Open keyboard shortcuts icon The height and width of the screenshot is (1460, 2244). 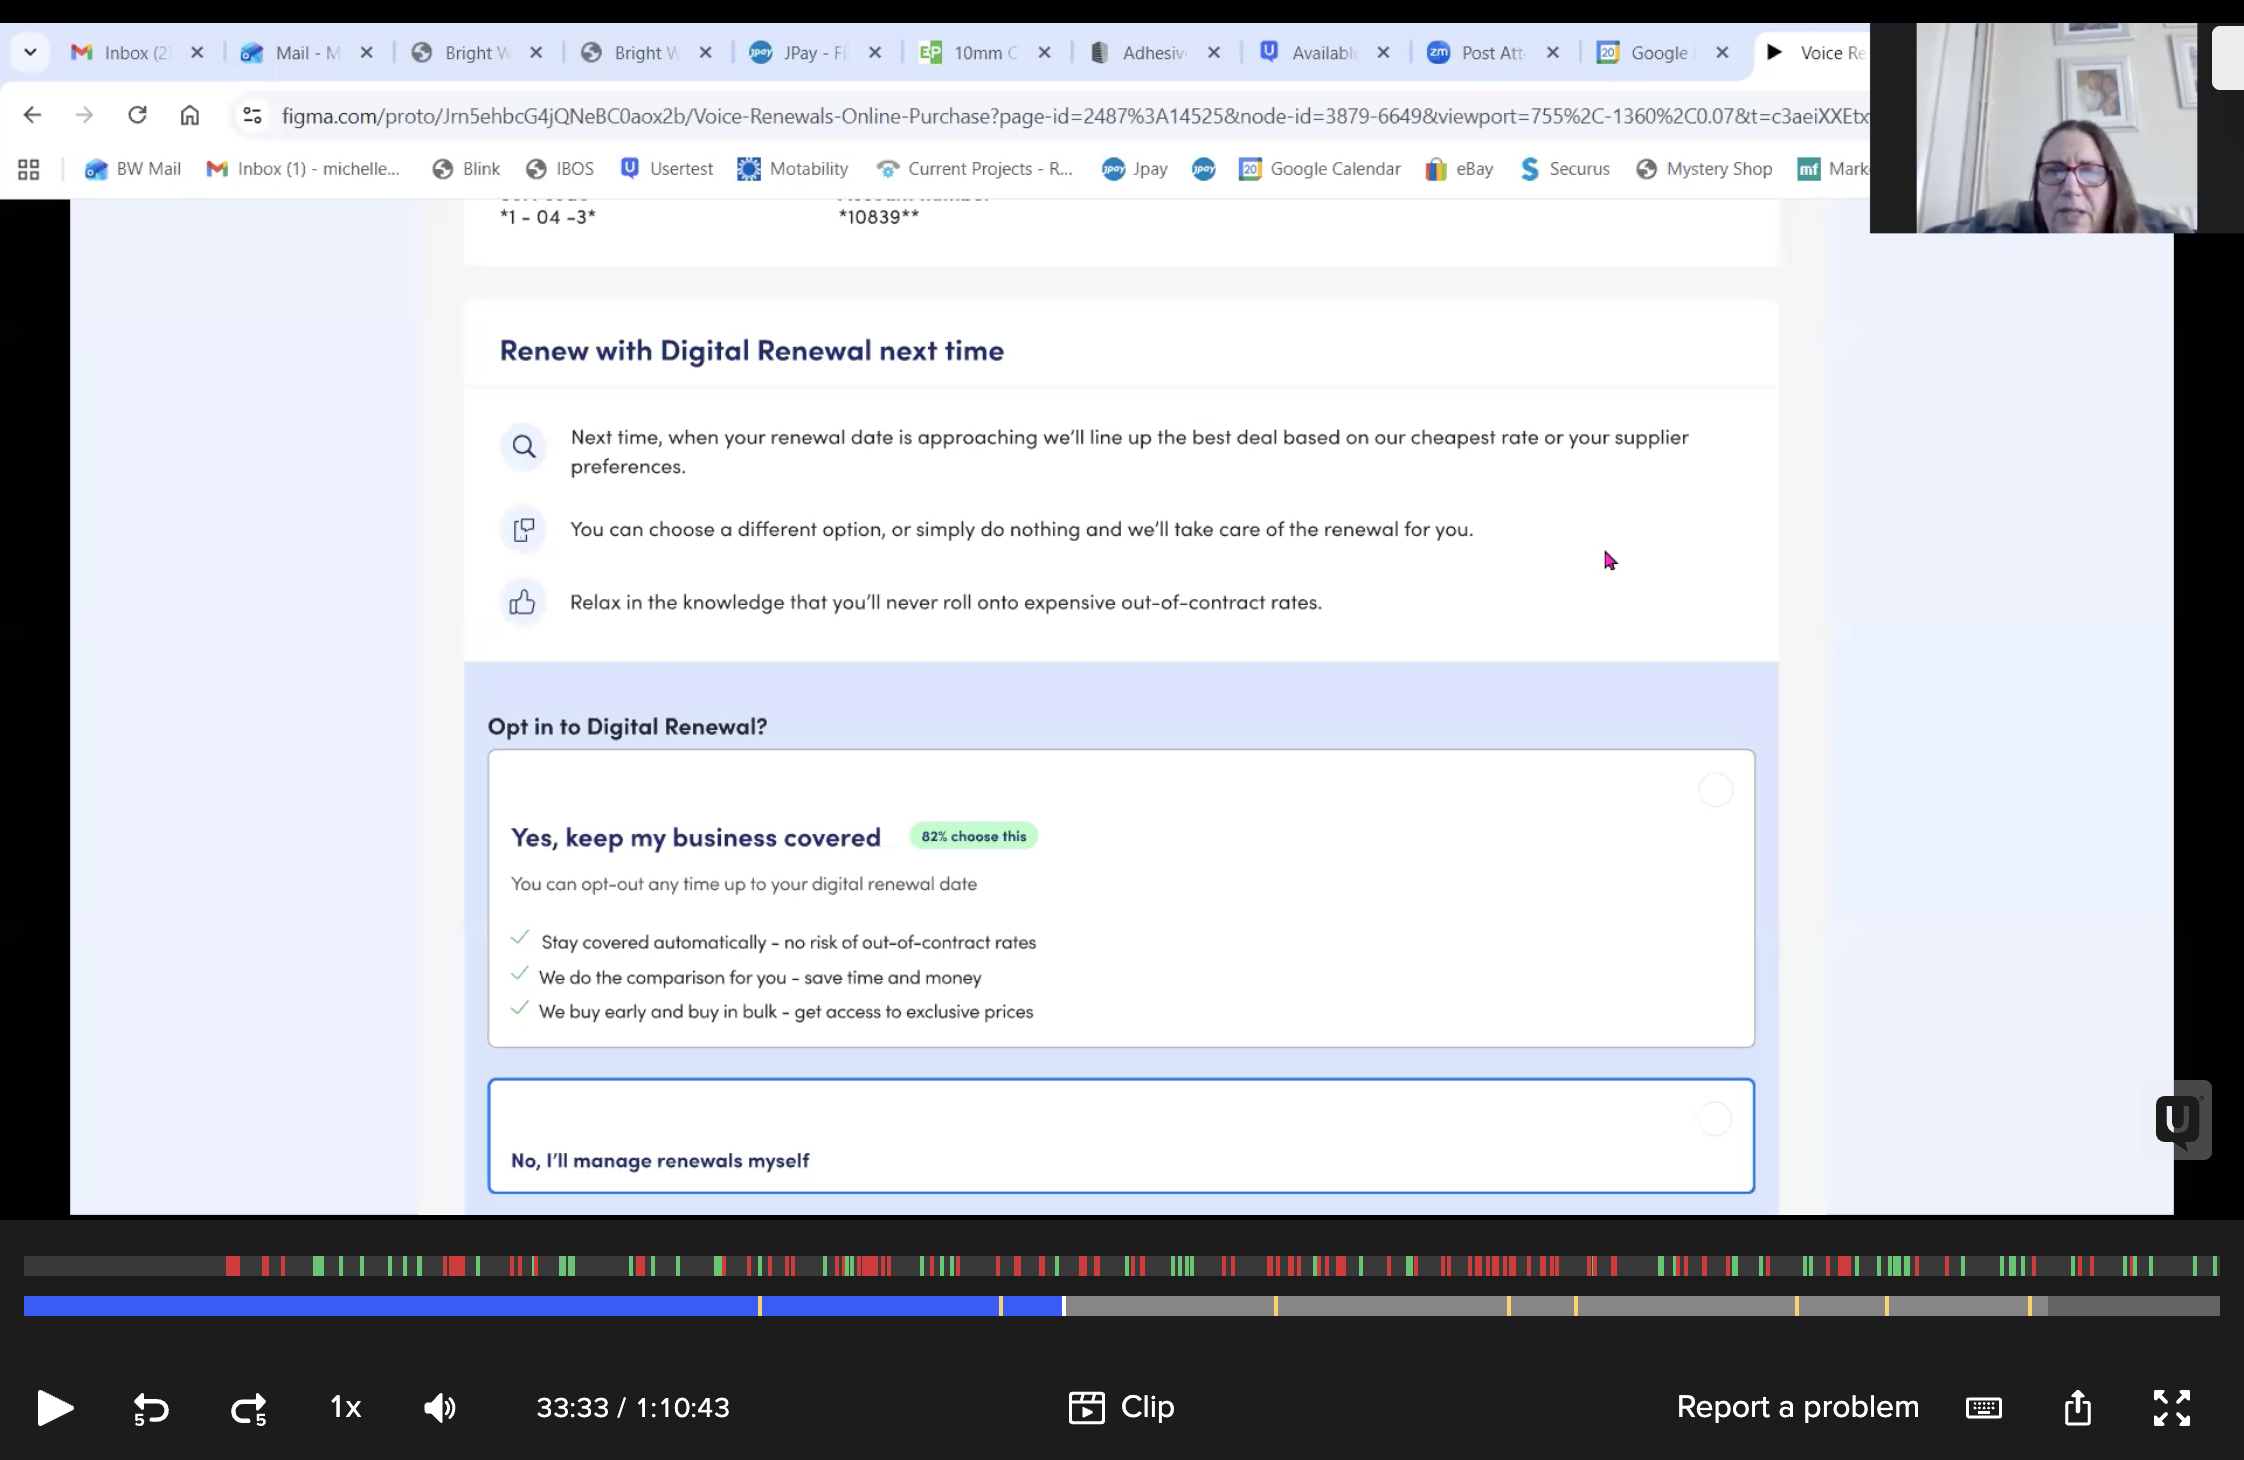(1983, 1408)
